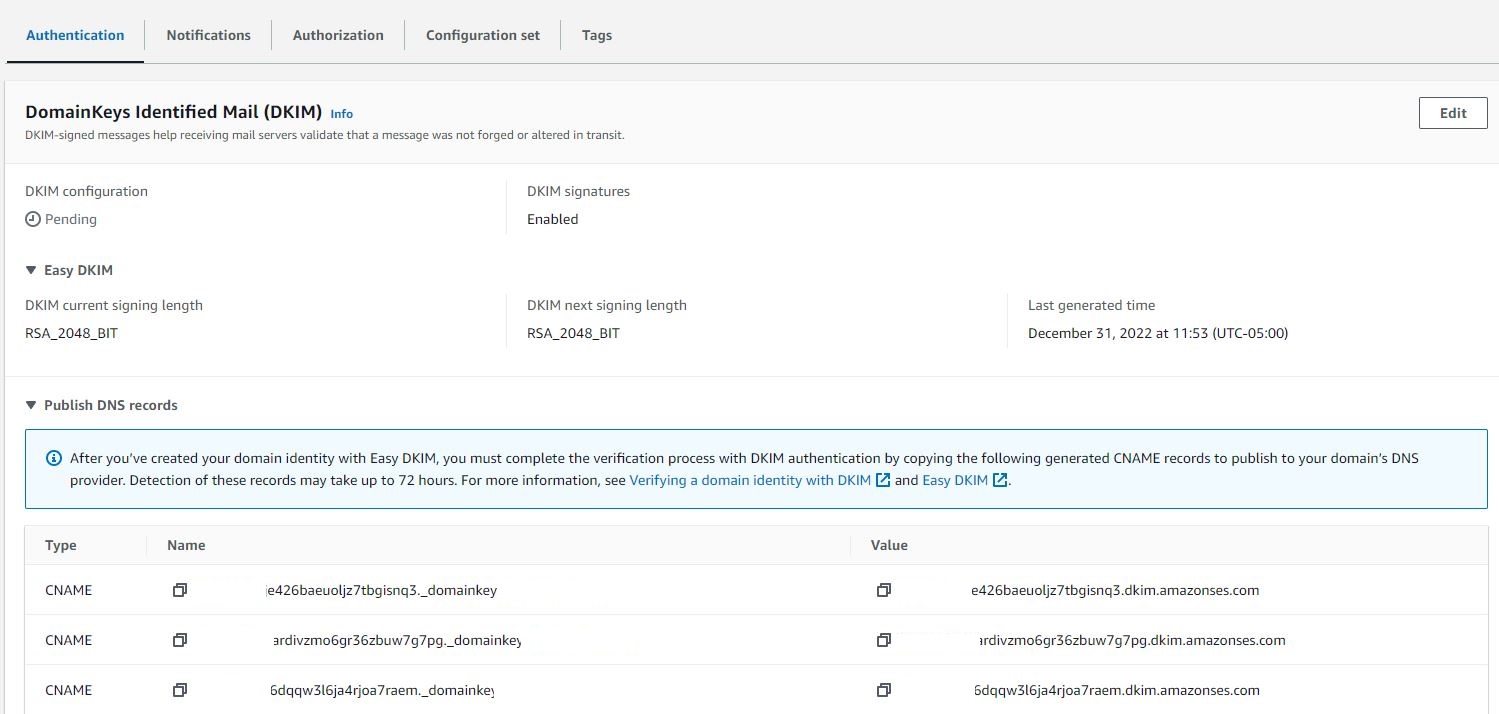Copy the third CNAME record value
The width and height of the screenshot is (1499, 714).
[x=883, y=690]
